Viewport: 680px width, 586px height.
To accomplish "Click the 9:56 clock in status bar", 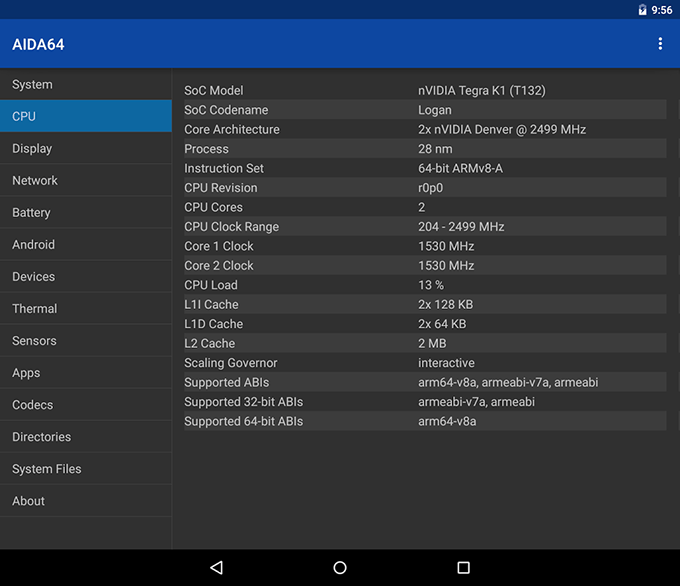I will pyautogui.click(x=661, y=10).
